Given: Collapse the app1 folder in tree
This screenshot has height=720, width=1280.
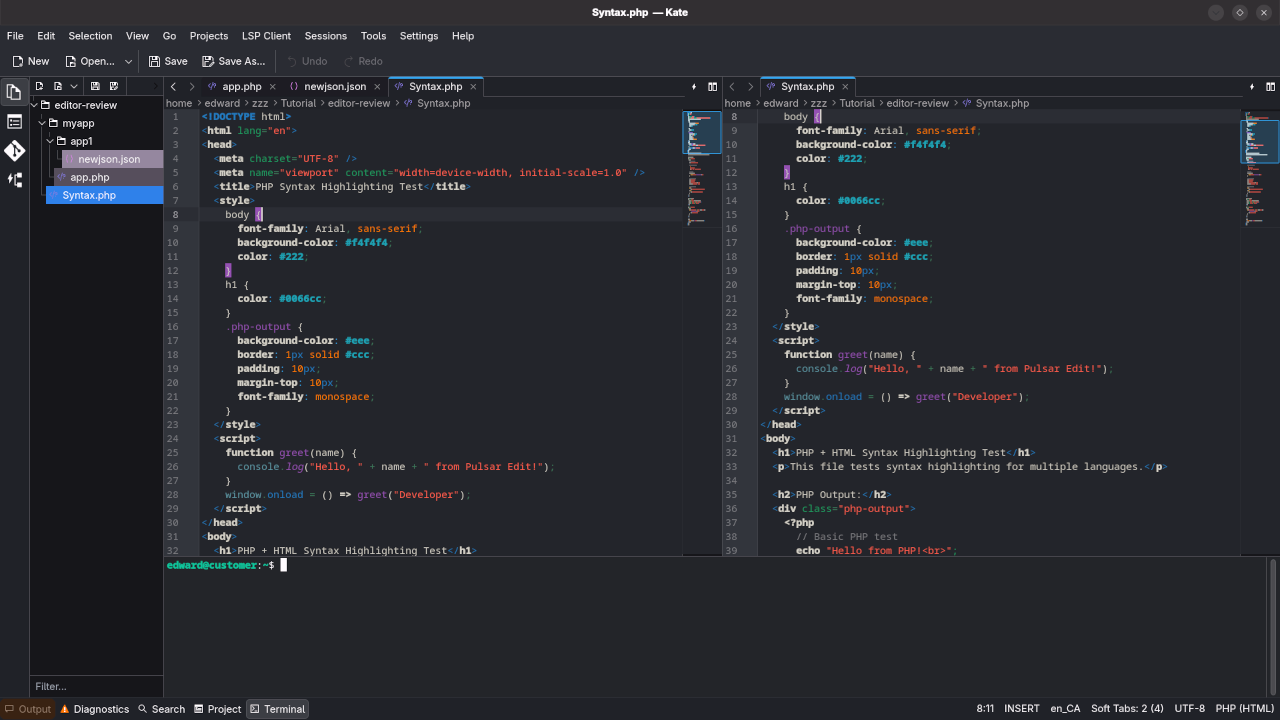Looking at the screenshot, I should [x=50, y=141].
